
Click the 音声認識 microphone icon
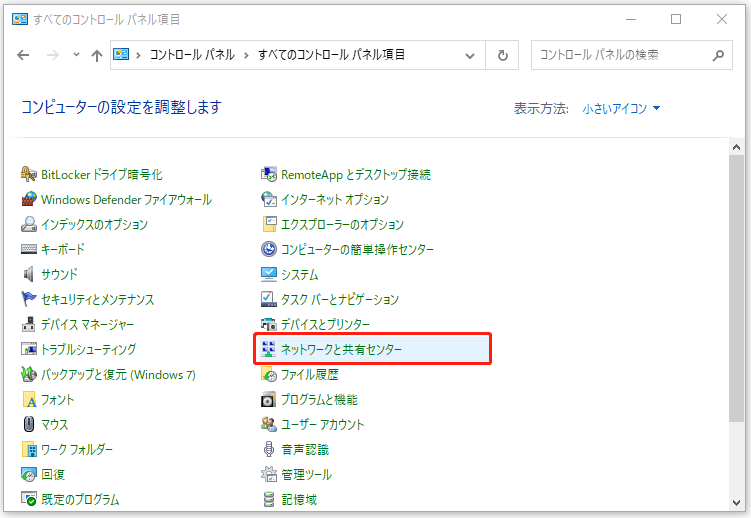[x=269, y=449]
